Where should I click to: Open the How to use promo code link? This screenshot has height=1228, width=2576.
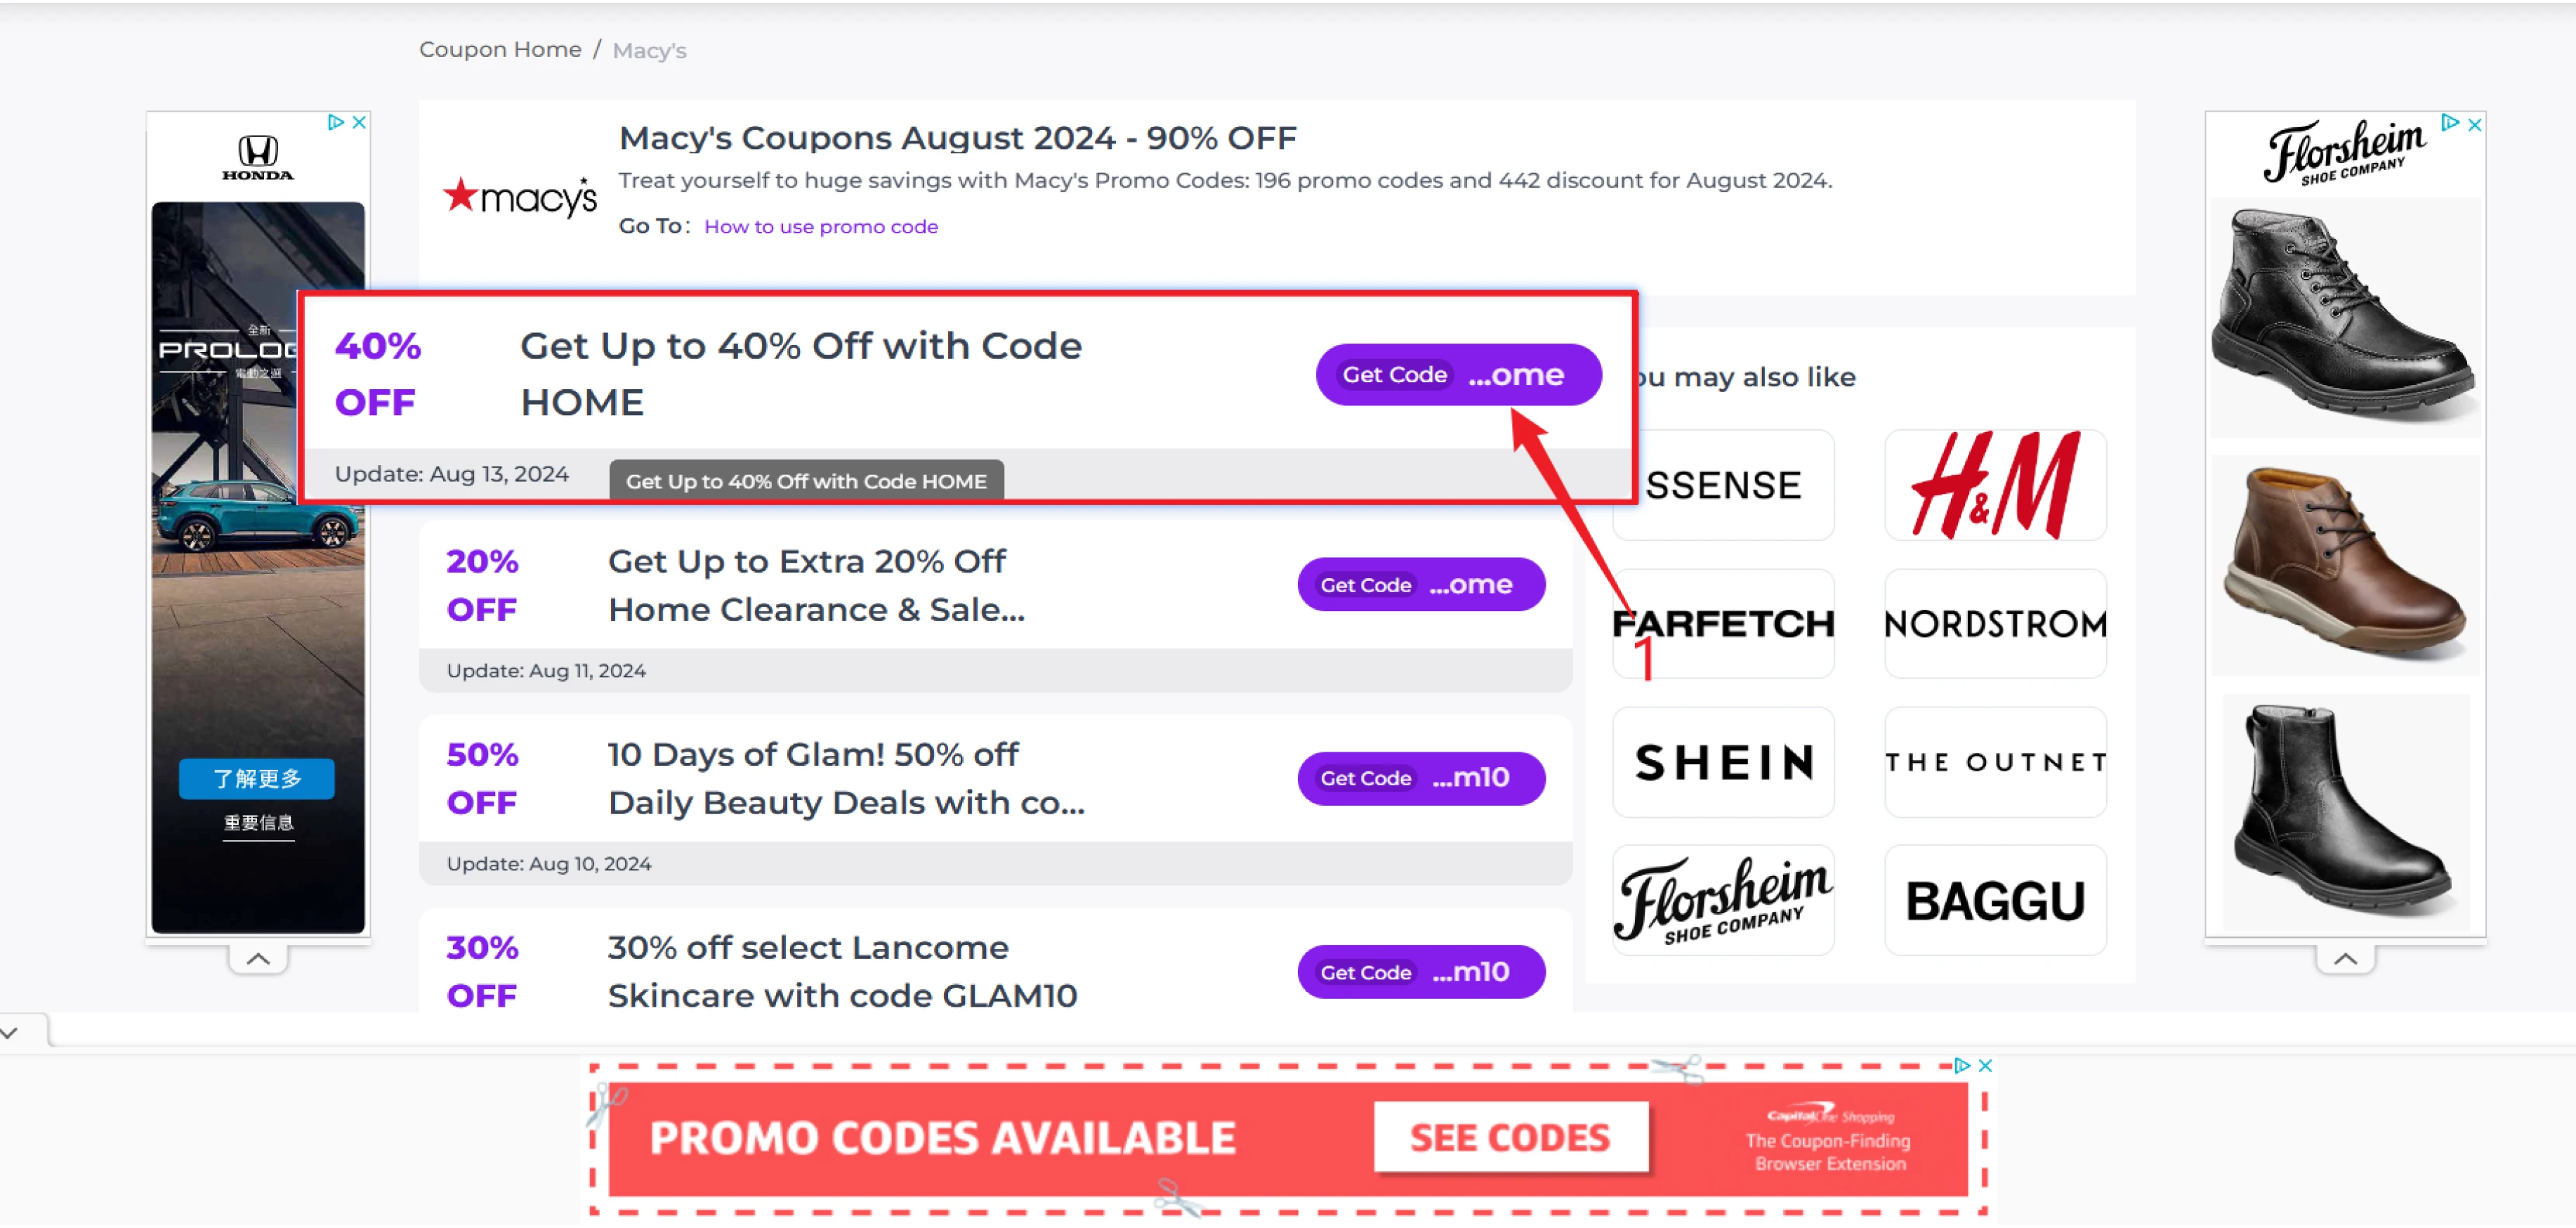pos(820,226)
